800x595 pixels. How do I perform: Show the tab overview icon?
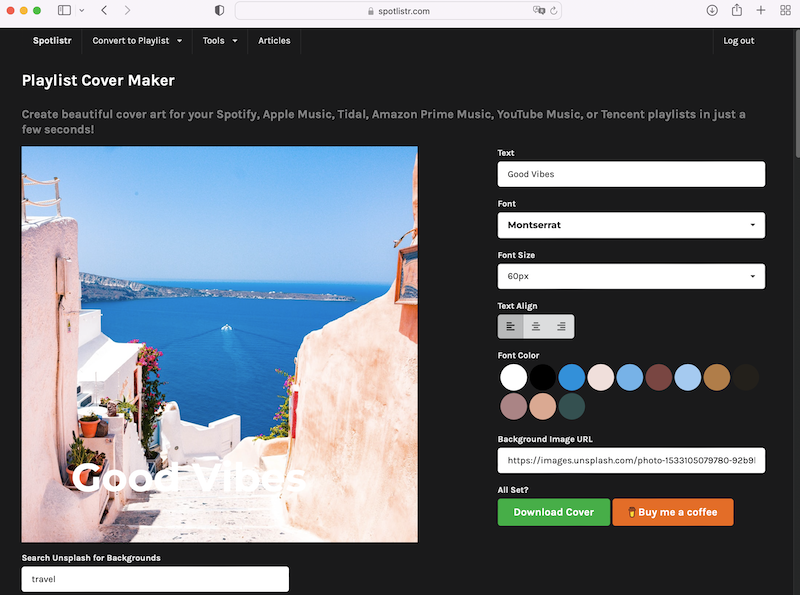pos(785,10)
